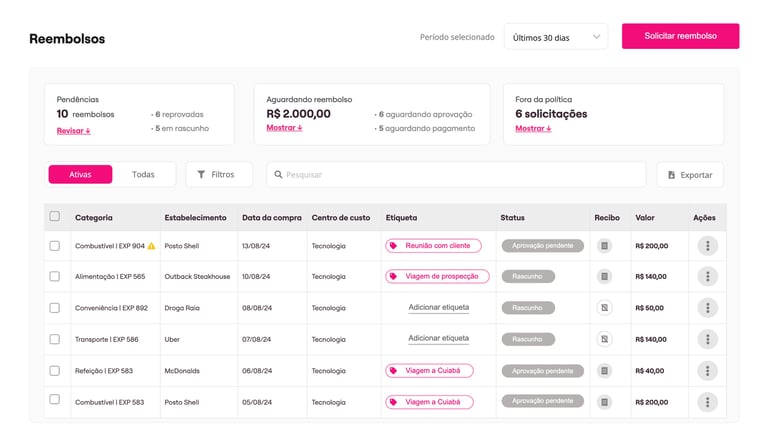
Task: Open receipt icon for Outback Steakhouse row
Action: tap(604, 277)
